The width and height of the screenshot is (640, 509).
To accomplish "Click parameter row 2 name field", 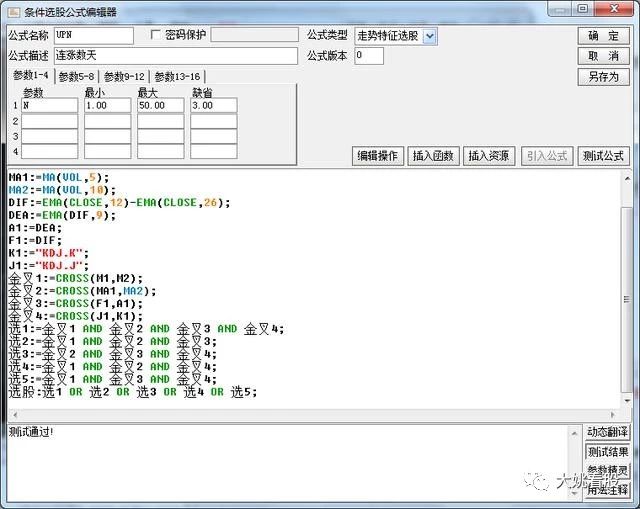I will tap(49, 121).
